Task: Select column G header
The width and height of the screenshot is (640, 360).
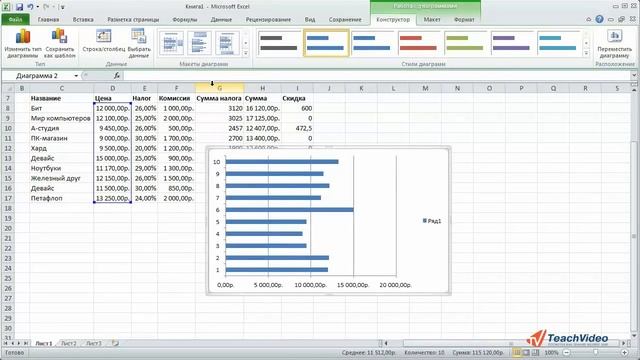Action: click(220, 88)
